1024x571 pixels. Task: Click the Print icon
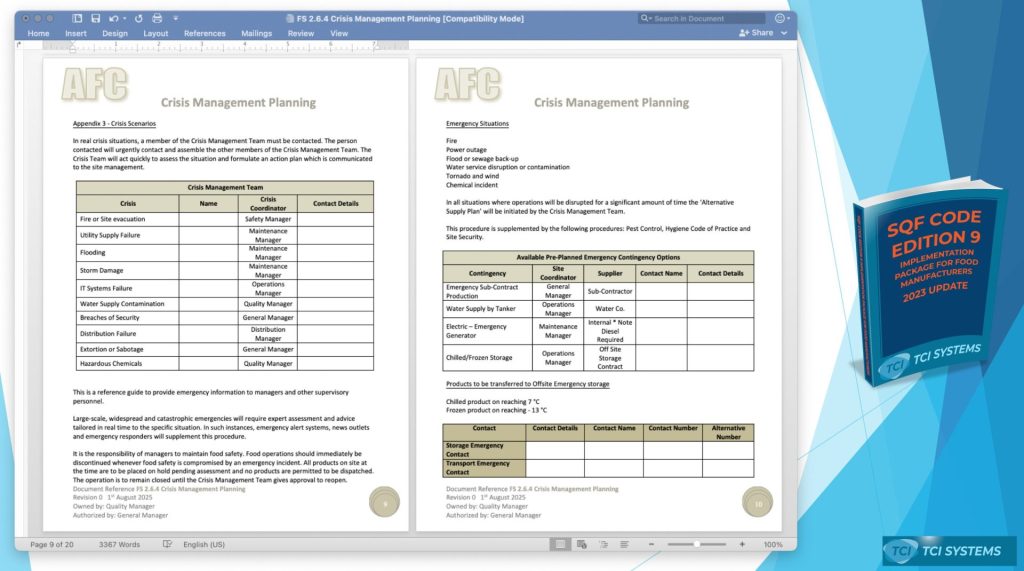pos(156,18)
